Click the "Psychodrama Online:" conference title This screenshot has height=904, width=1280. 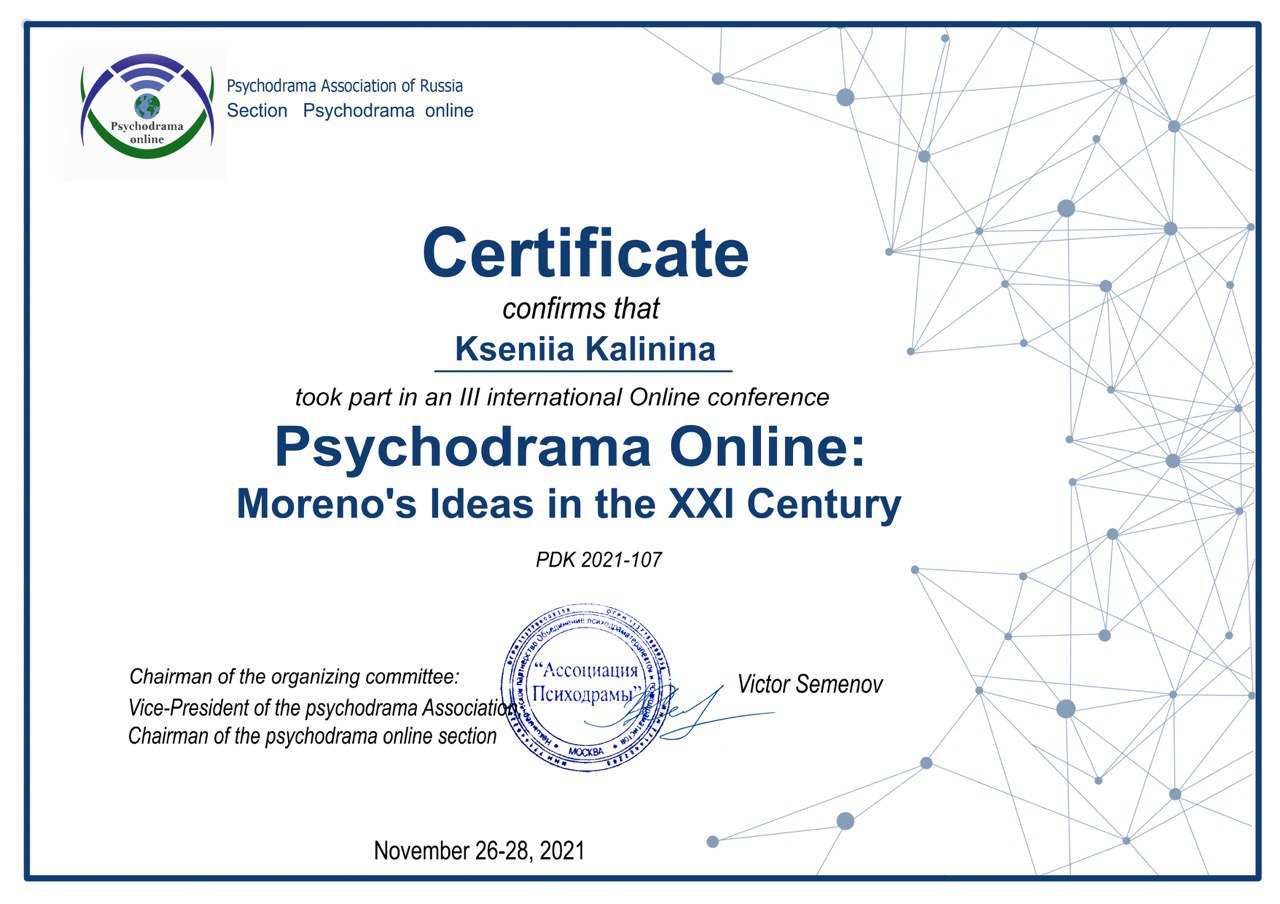[568, 448]
